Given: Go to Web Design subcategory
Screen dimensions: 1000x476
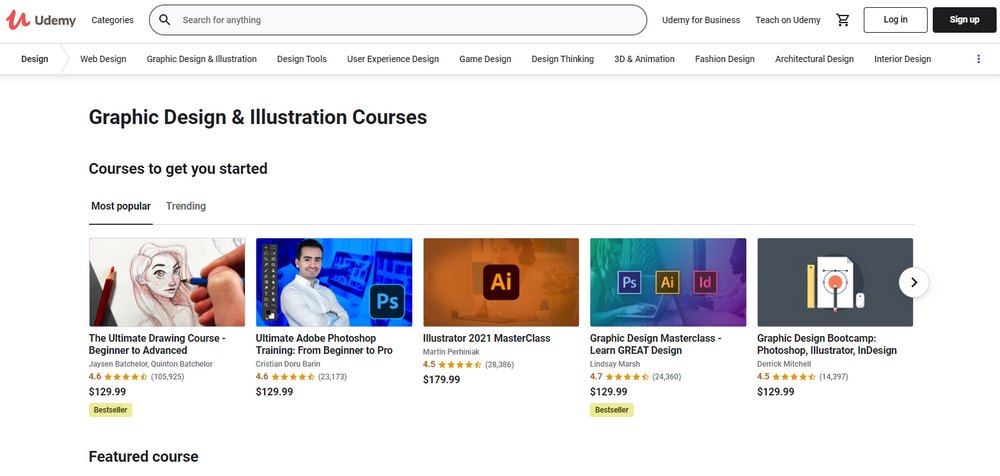Looking at the screenshot, I should (103, 59).
